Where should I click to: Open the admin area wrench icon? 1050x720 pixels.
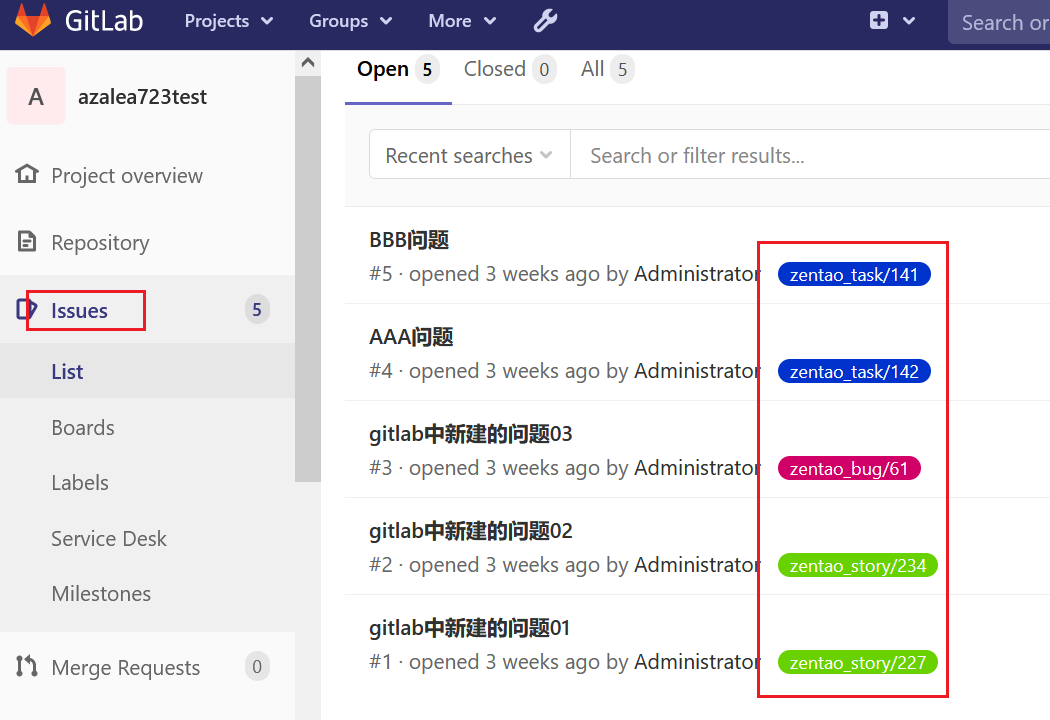(545, 21)
